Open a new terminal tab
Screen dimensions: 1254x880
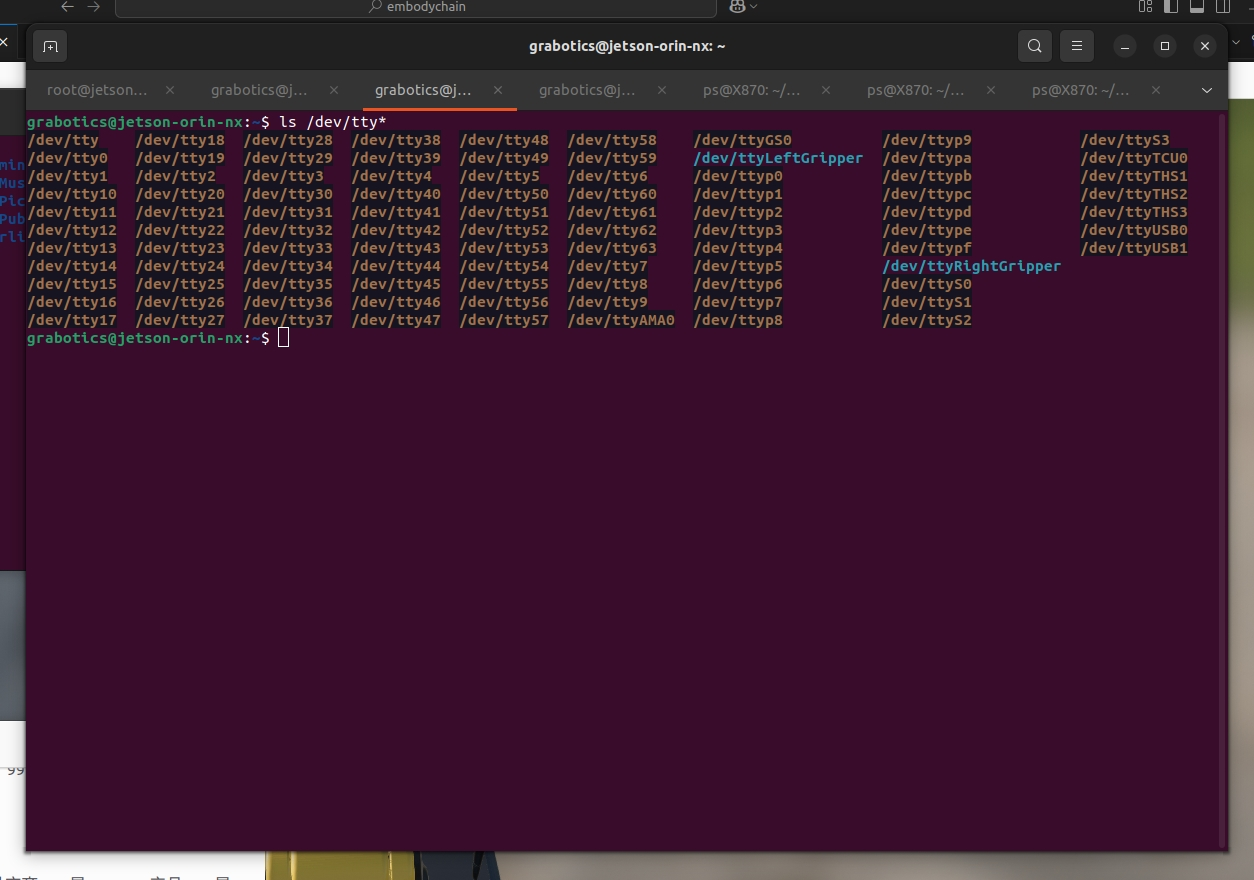coord(50,46)
